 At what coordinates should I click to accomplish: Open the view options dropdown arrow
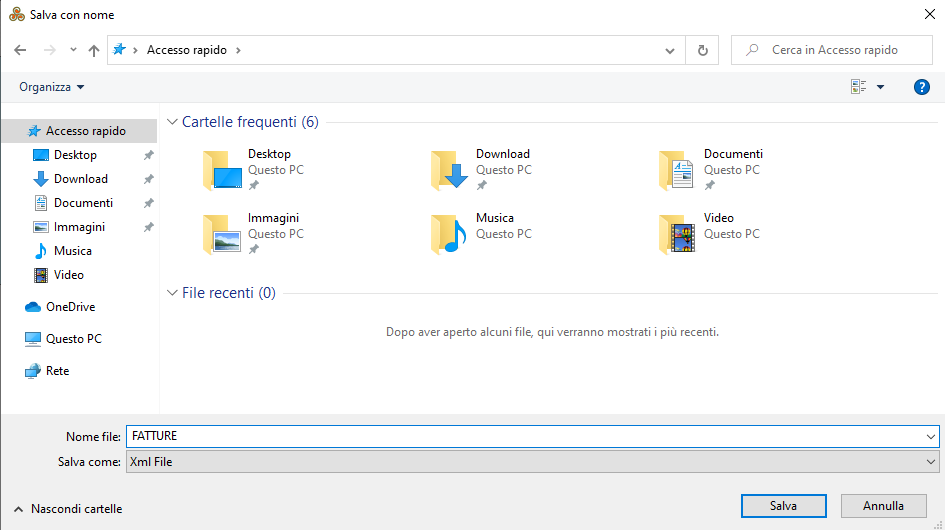click(881, 87)
